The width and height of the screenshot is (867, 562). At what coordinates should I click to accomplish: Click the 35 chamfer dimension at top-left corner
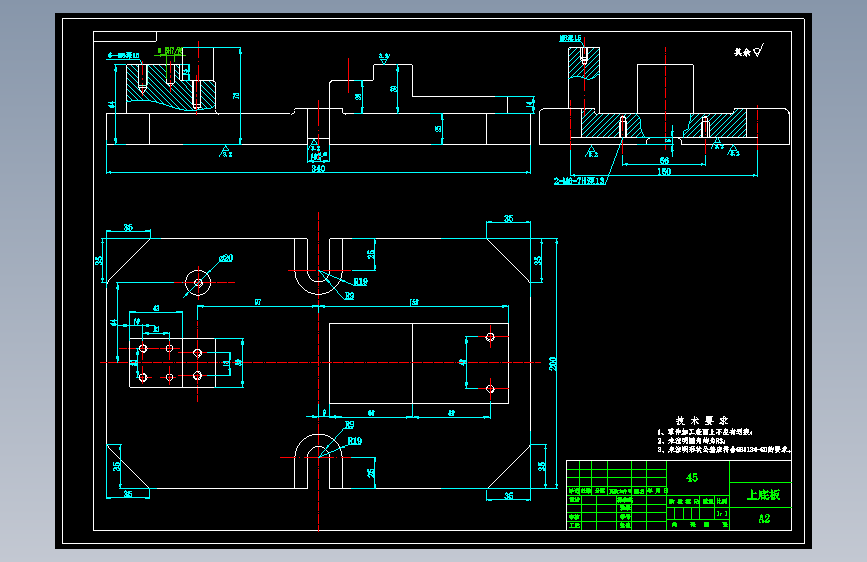point(128,227)
